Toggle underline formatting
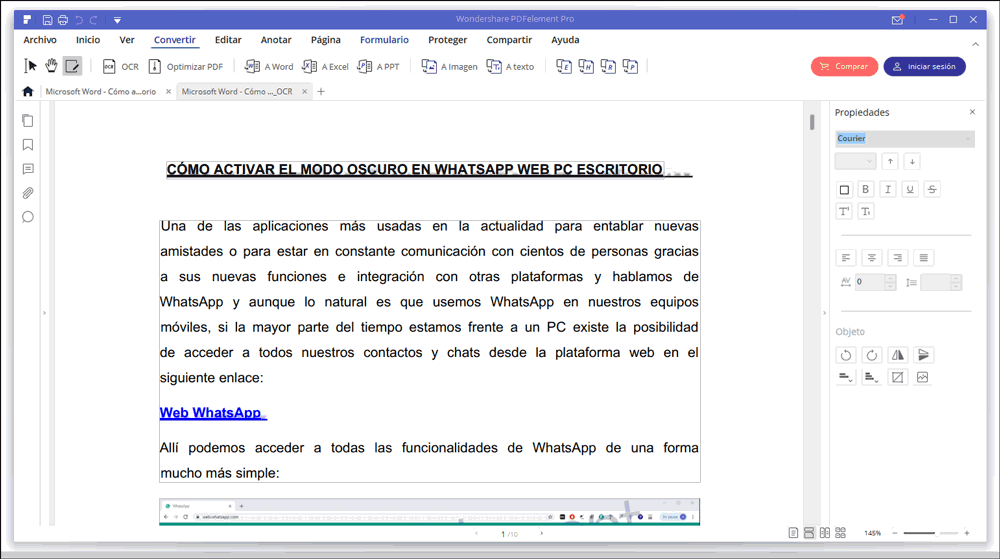The height and width of the screenshot is (559, 1000). click(910, 189)
